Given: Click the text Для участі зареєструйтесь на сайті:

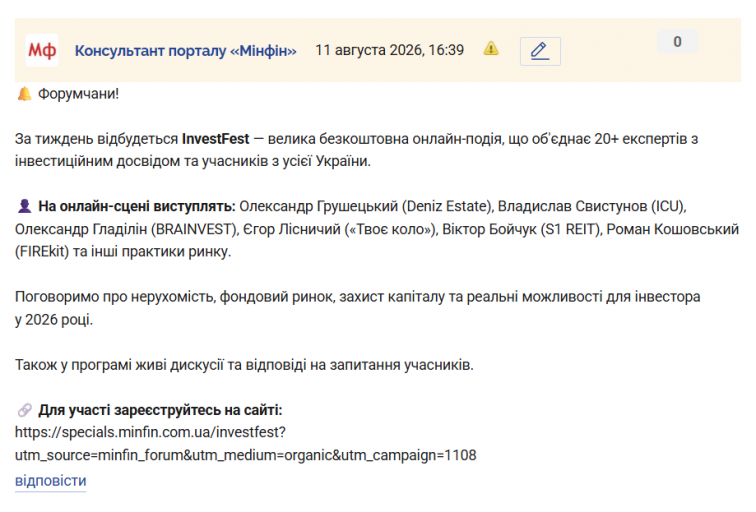Looking at the screenshot, I should point(161,410).
